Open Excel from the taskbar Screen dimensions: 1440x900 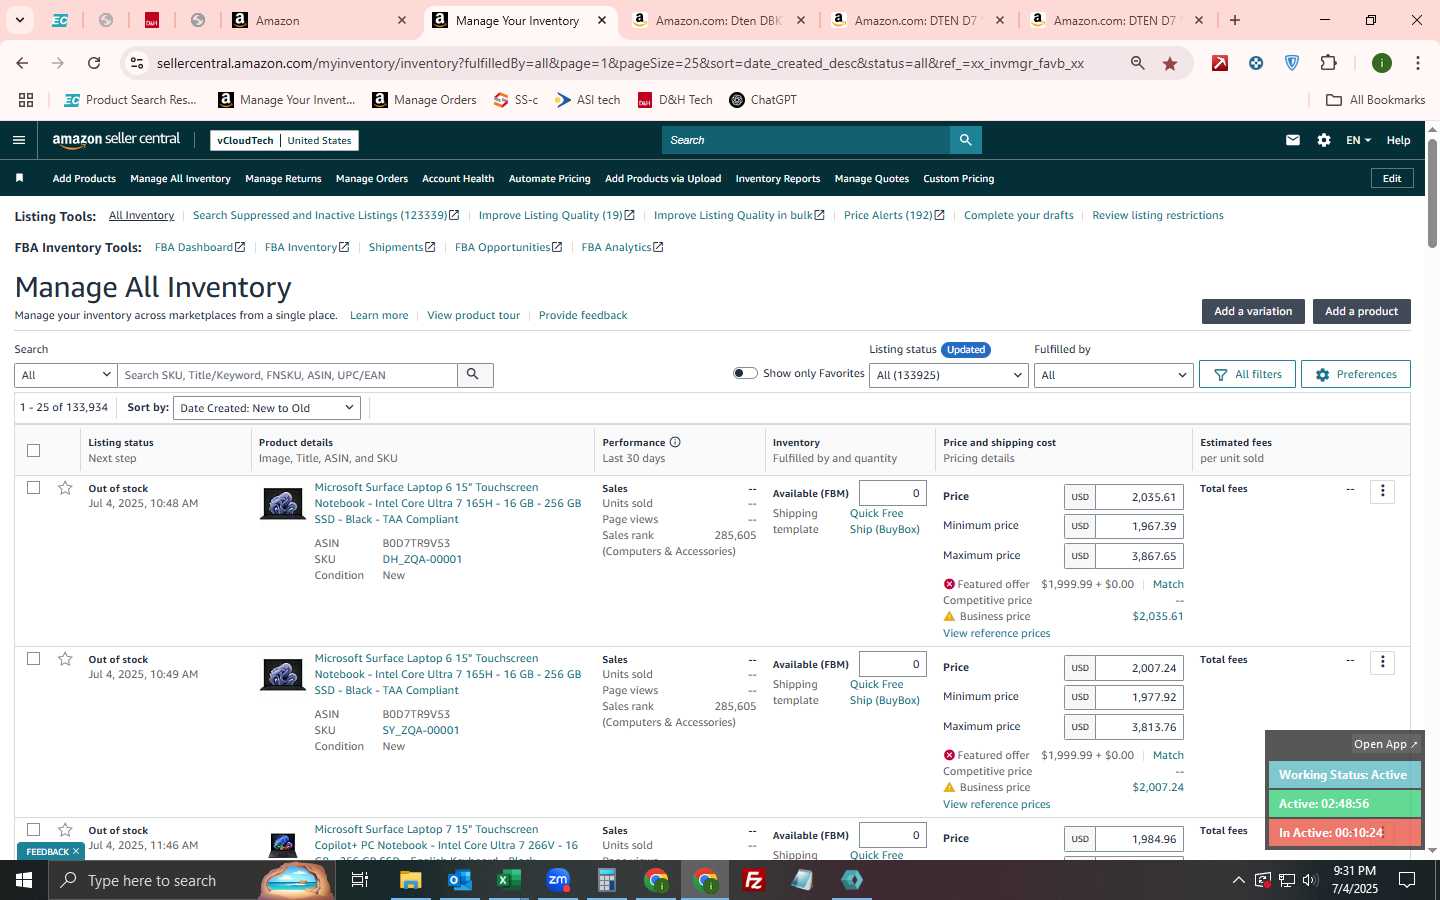tap(508, 880)
